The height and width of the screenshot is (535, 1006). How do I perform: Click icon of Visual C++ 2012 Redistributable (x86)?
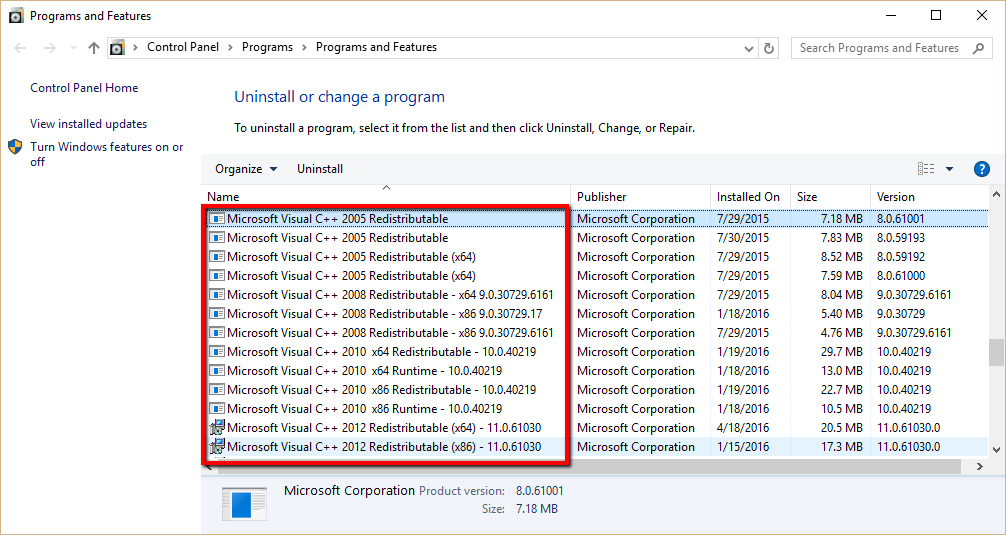tap(217, 446)
